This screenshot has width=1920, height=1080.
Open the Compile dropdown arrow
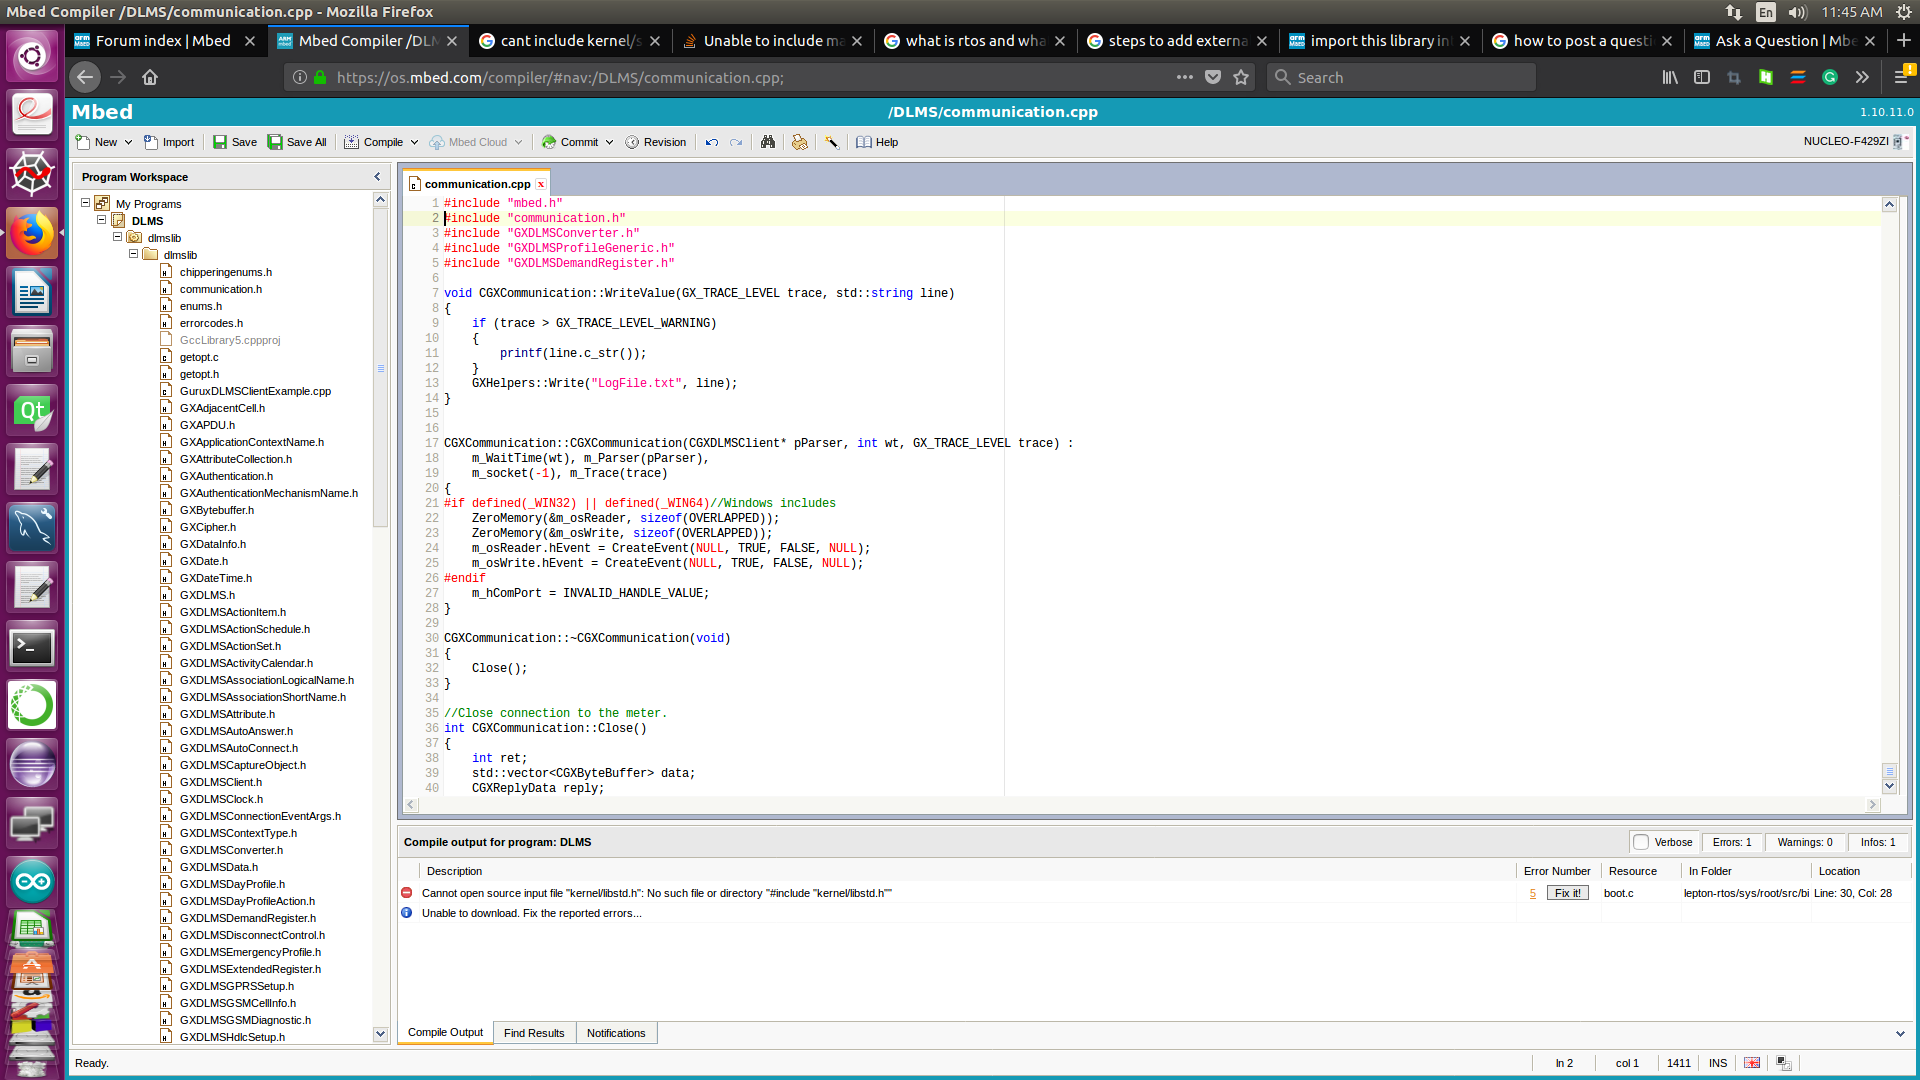pyautogui.click(x=415, y=142)
